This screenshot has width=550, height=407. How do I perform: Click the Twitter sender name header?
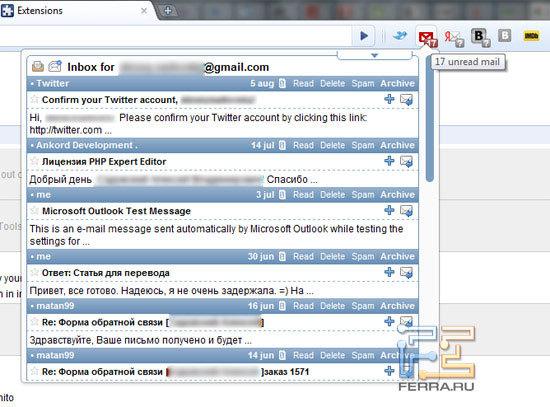(53, 84)
